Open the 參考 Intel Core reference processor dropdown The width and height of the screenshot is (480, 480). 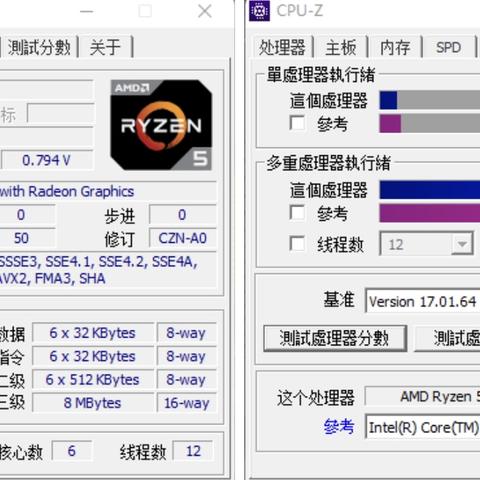[423, 427]
